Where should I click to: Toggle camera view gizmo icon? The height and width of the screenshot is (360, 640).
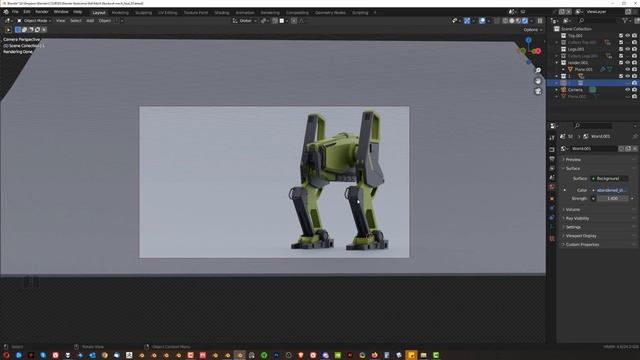click(538, 91)
